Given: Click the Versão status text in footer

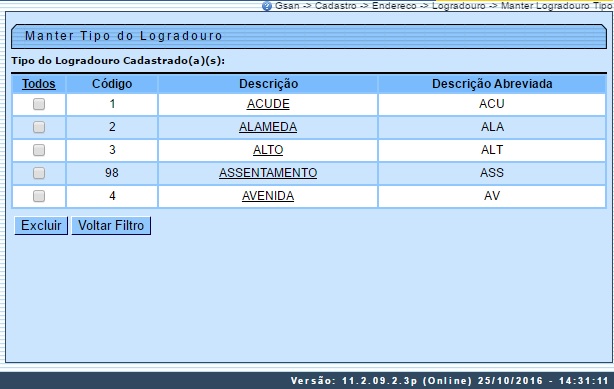Looking at the screenshot, I should pyautogui.click(x=450, y=381).
